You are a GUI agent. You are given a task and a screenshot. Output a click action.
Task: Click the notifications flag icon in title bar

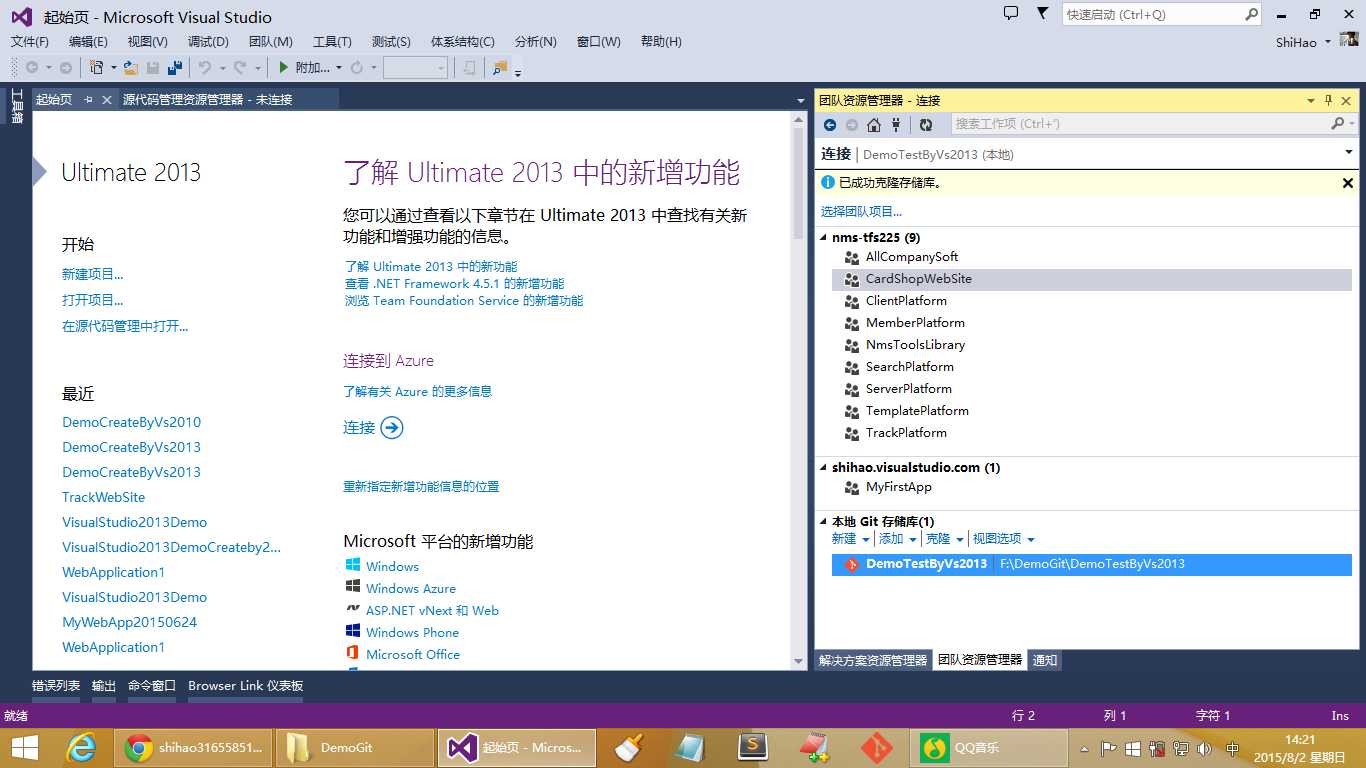coord(1042,13)
